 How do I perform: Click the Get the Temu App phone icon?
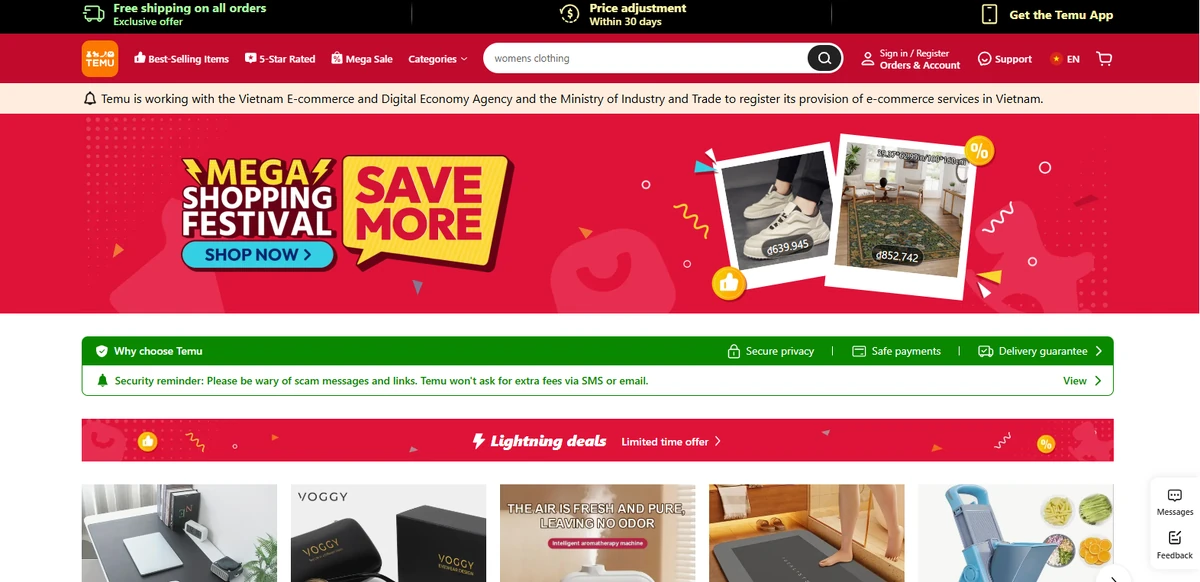(990, 14)
